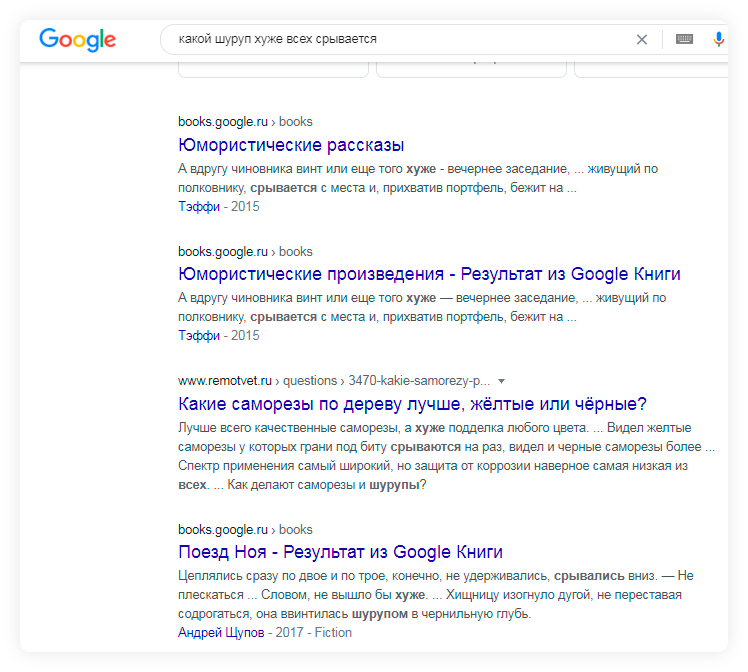This screenshot has width=748, height=672.
Task: Click the Google logo
Action: [77, 40]
